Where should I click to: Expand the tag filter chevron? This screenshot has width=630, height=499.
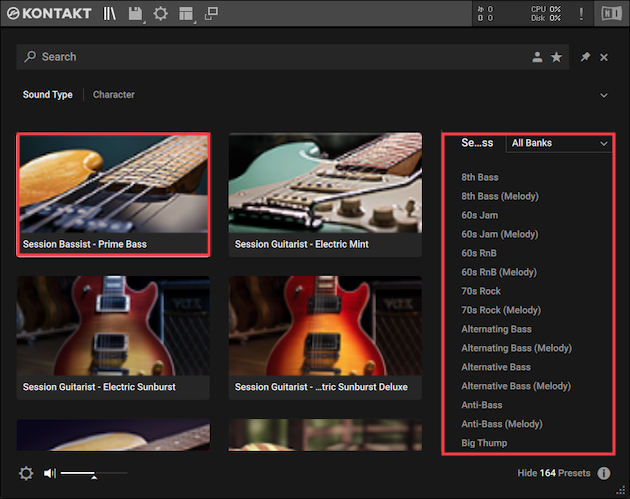tap(603, 95)
